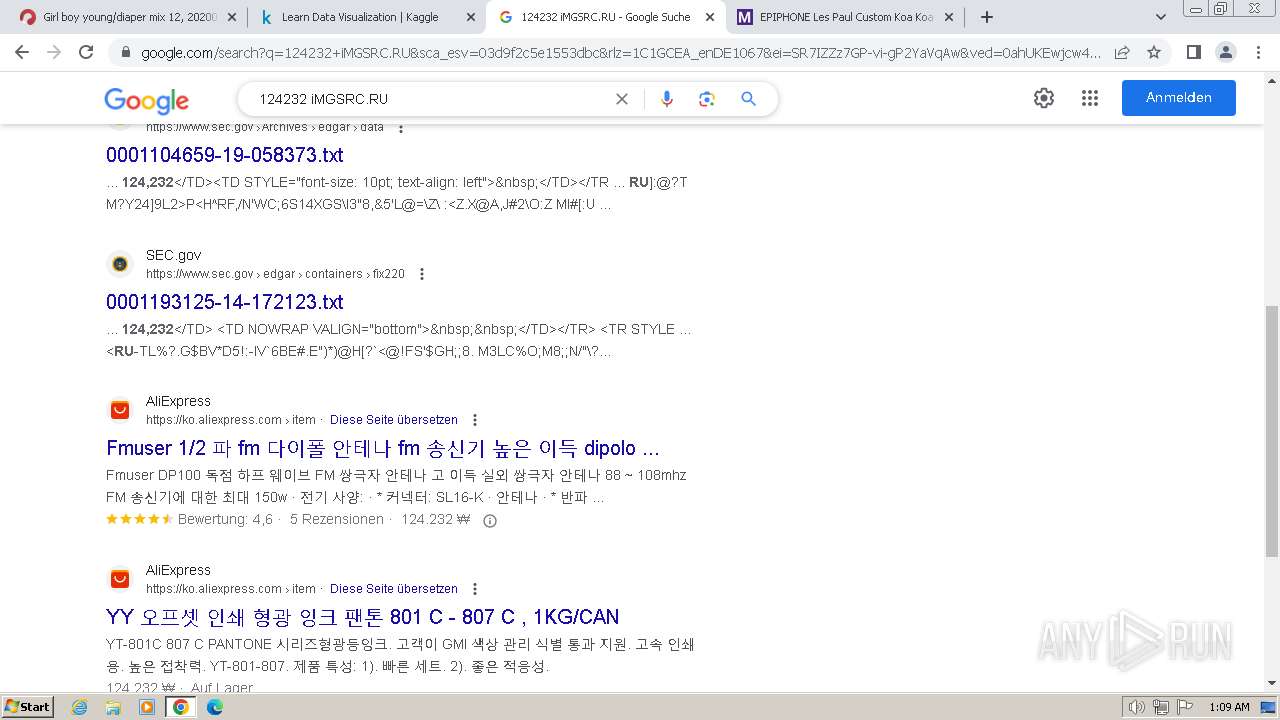1280x720 pixels.
Task: Translate the YY ink page via Diese Seite übersetzen
Action: 394,589
